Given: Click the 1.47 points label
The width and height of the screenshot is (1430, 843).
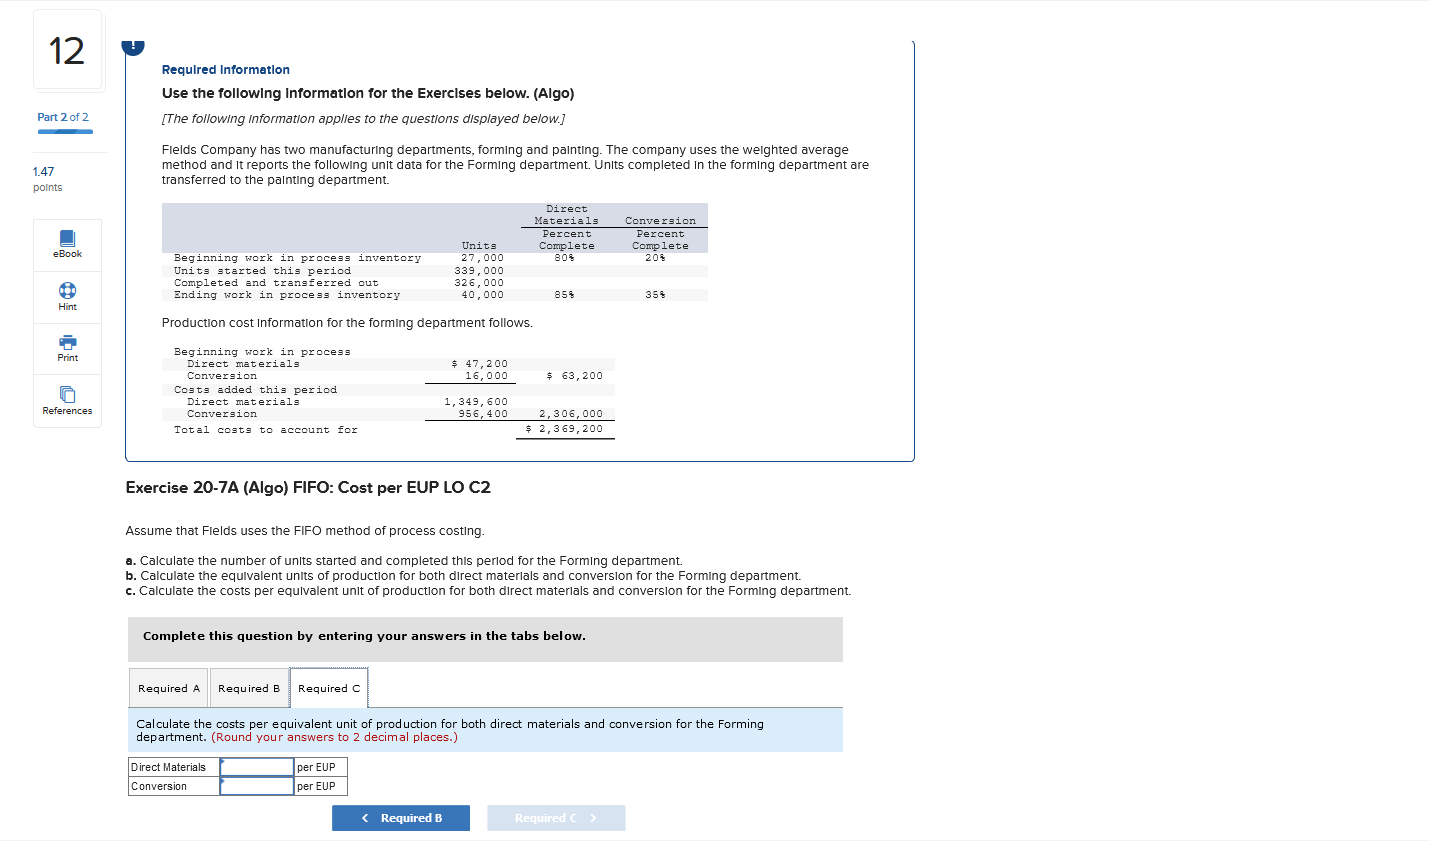Looking at the screenshot, I should click(47, 179).
